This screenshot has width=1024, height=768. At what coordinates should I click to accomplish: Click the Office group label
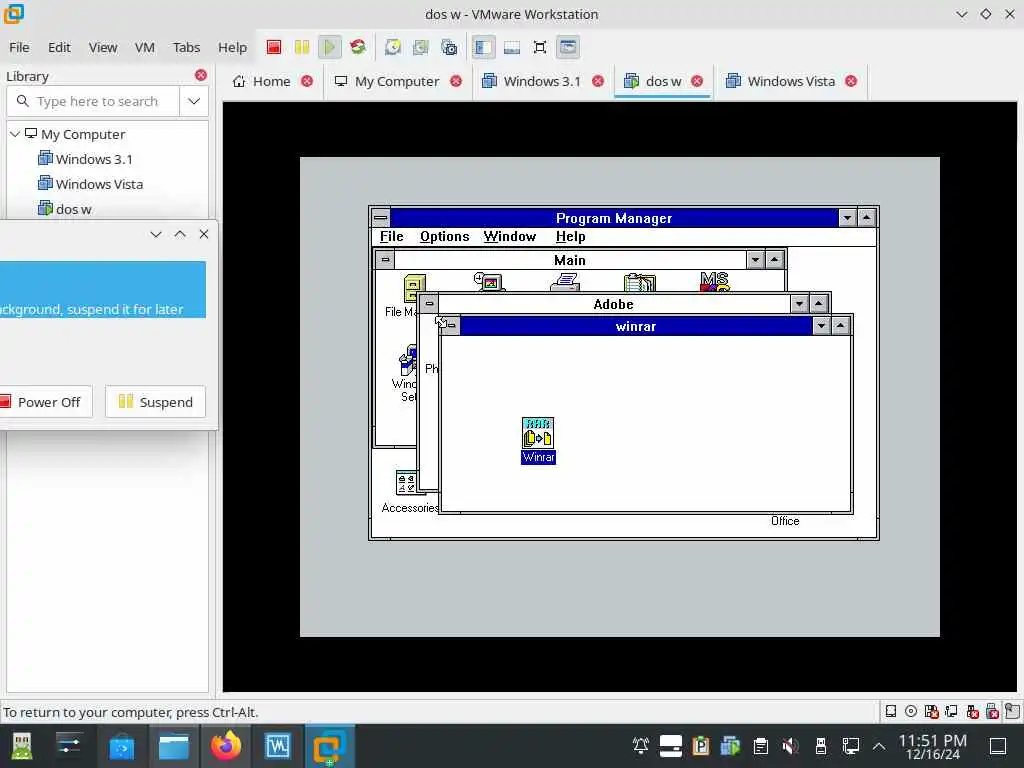785,521
